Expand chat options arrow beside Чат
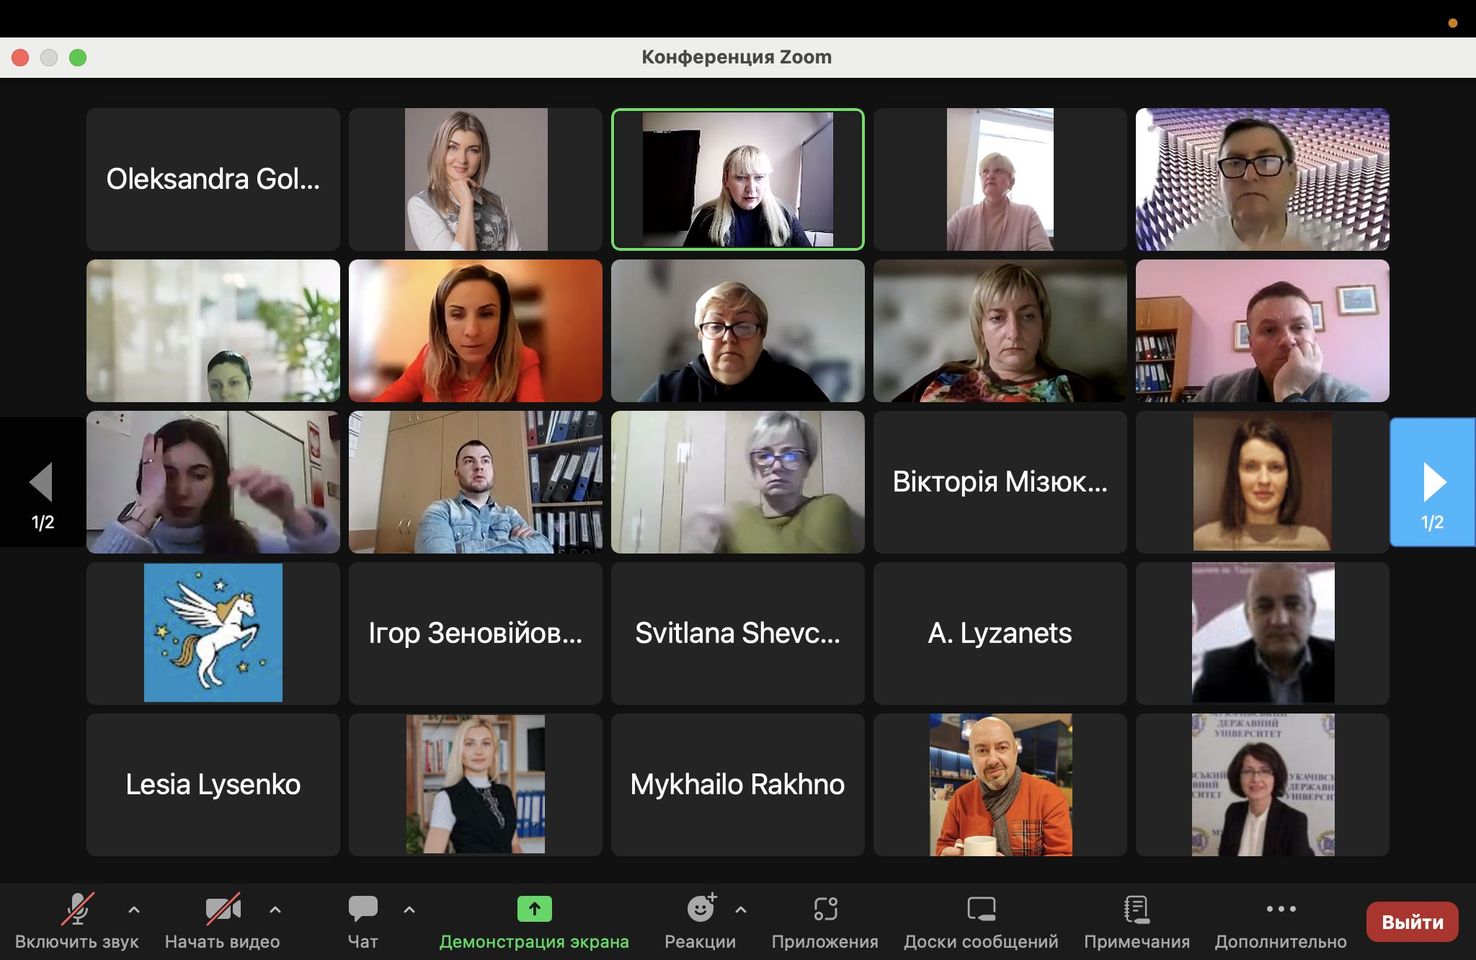Image resolution: width=1476 pixels, height=960 pixels. 409,910
